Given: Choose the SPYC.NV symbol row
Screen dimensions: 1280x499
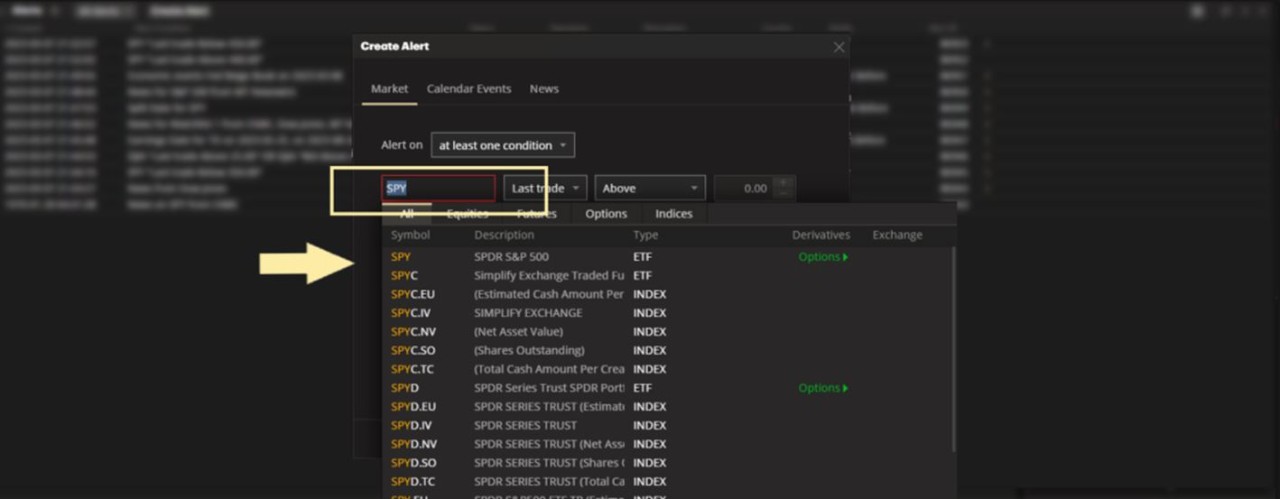Looking at the screenshot, I should tap(668, 331).
